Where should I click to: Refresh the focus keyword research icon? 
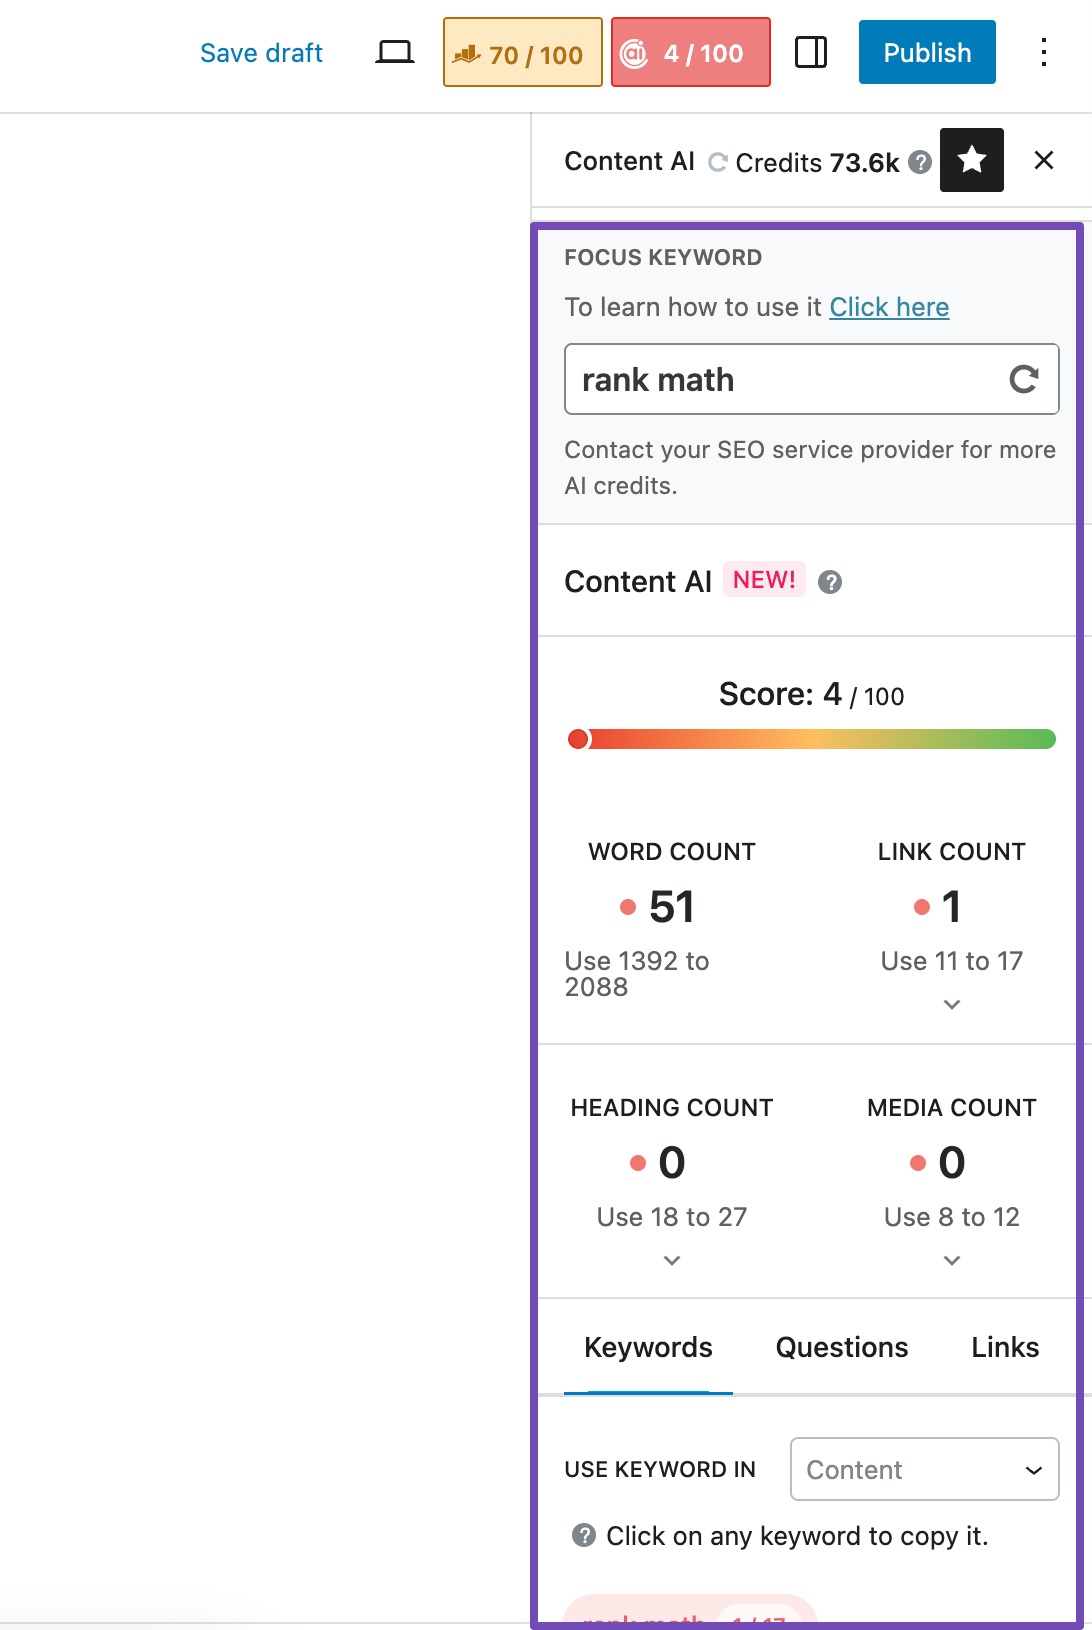(1023, 379)
